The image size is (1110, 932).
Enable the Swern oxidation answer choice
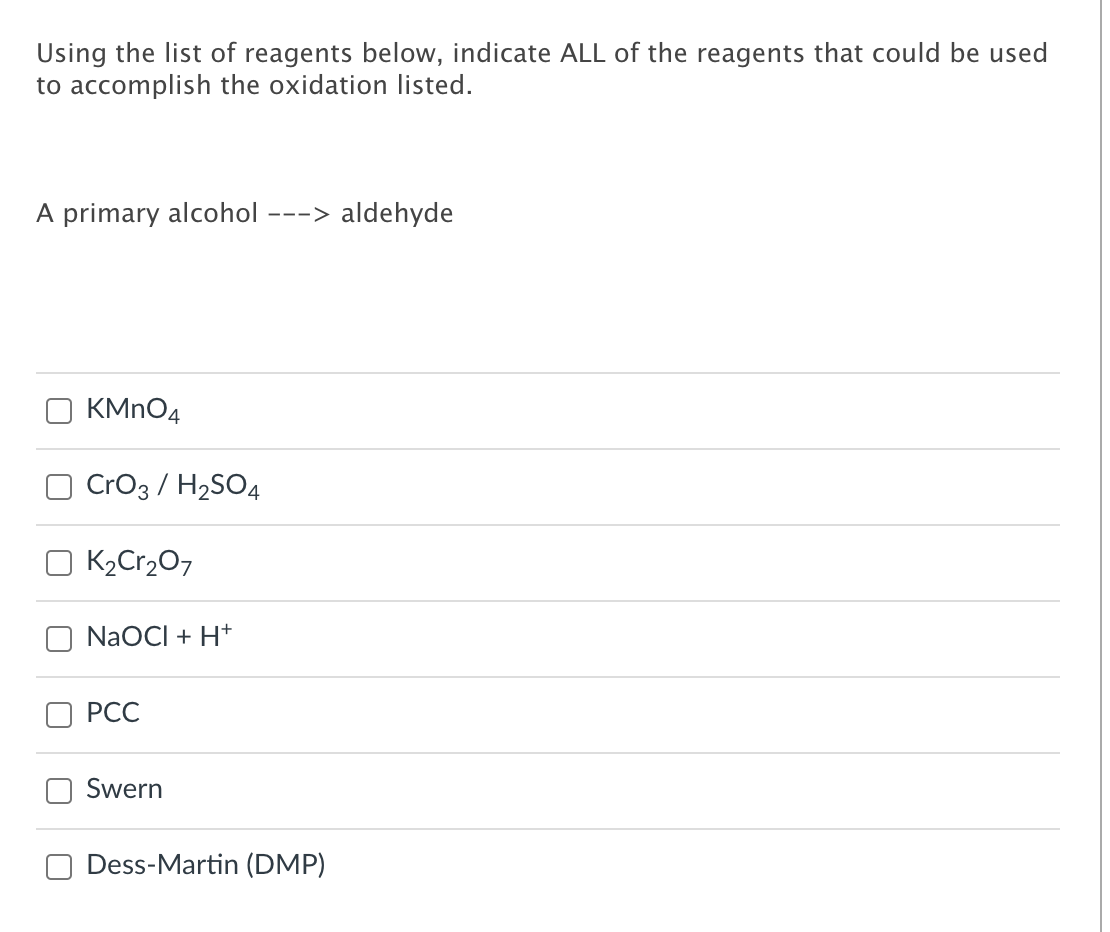click(58, 790)
